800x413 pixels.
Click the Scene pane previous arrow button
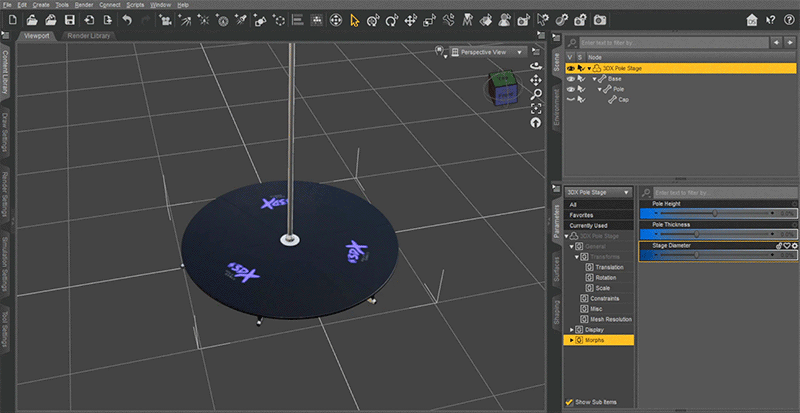[776, 42]
